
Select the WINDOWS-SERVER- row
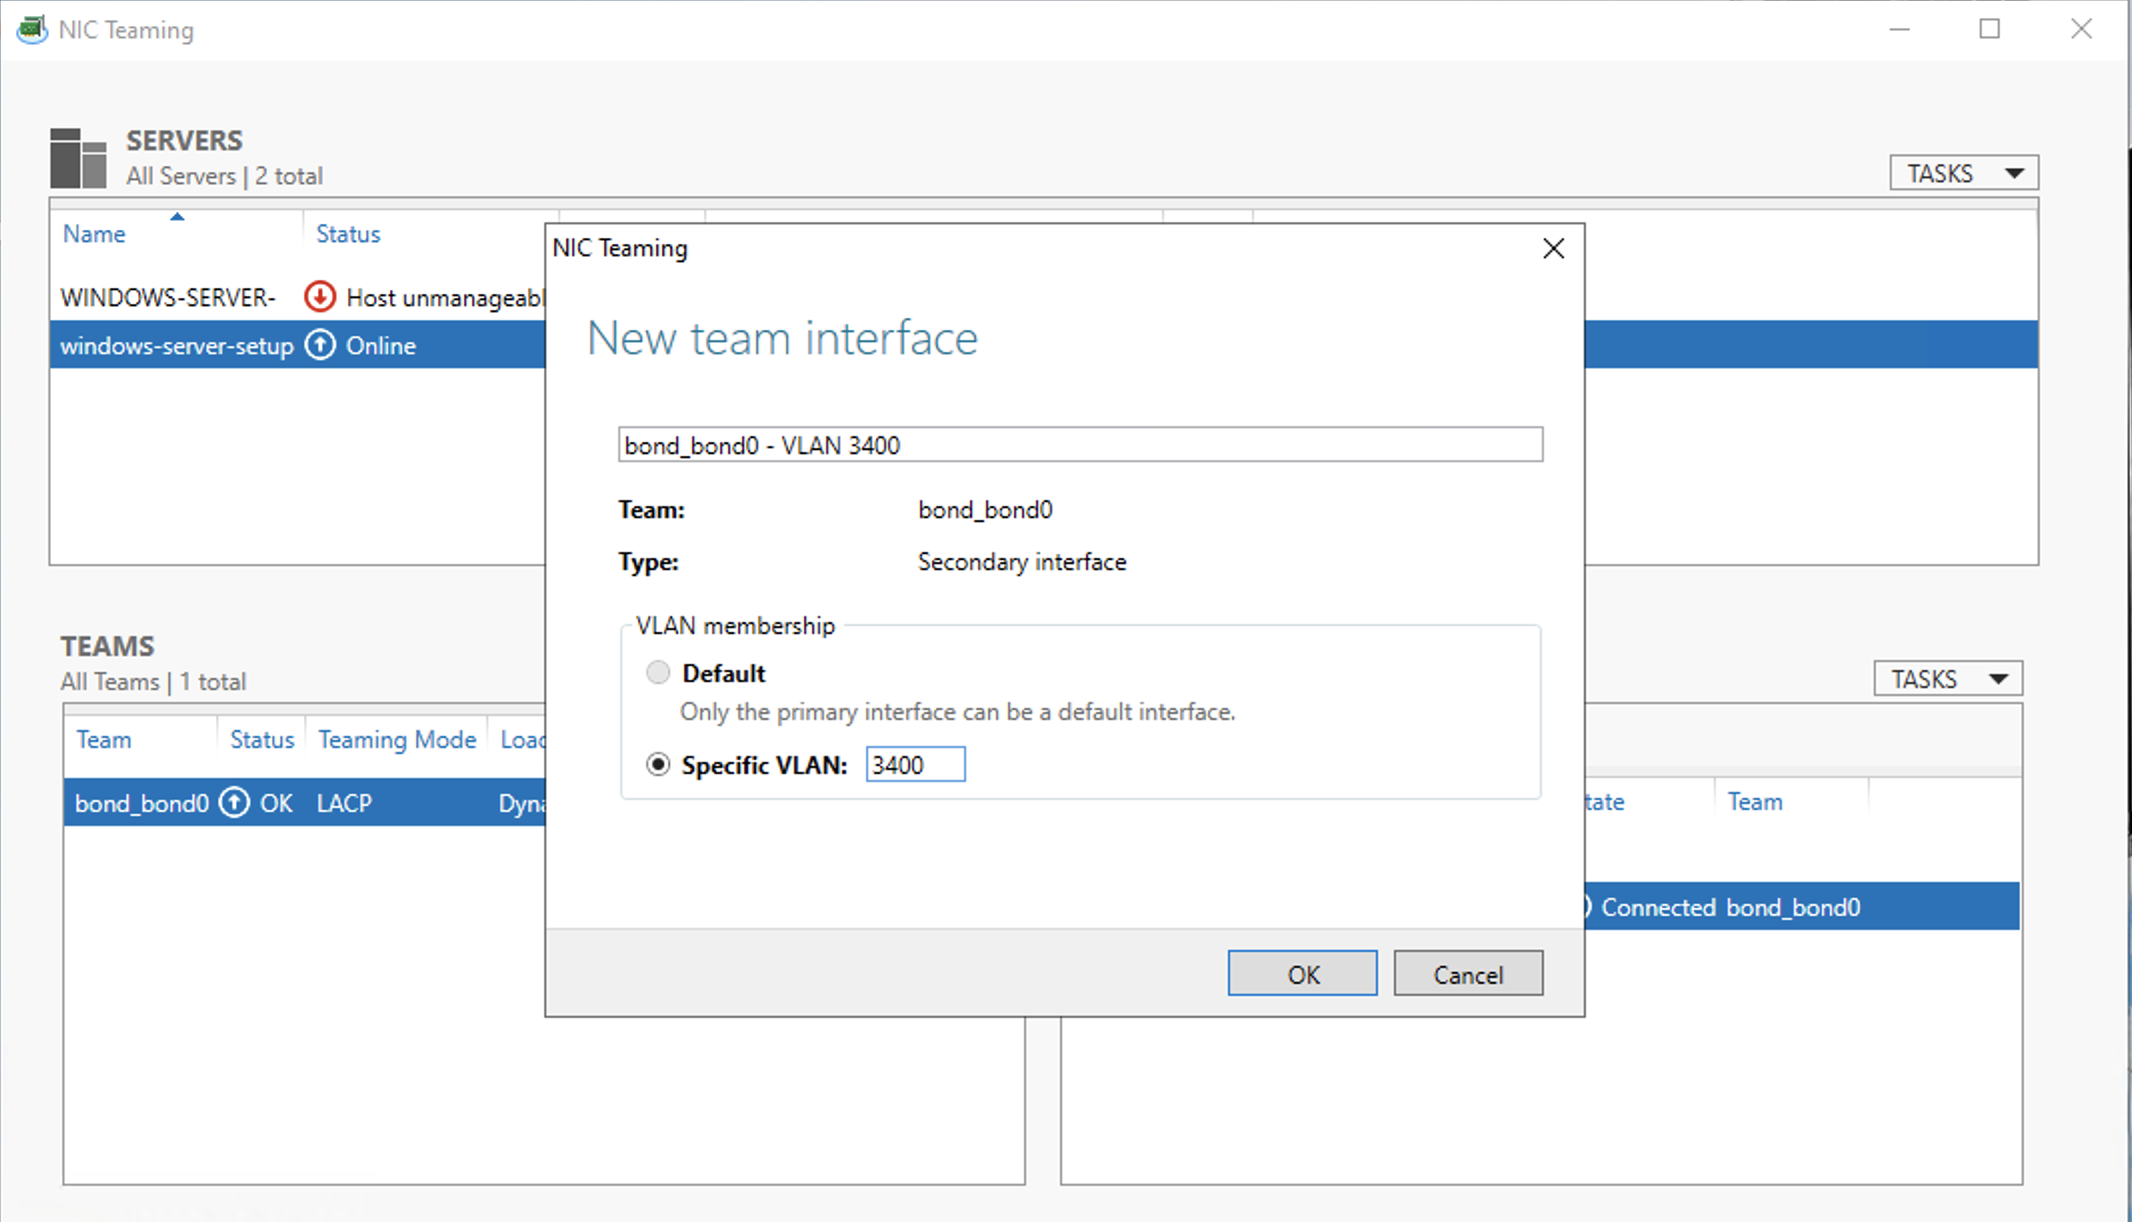click(297, 297)
